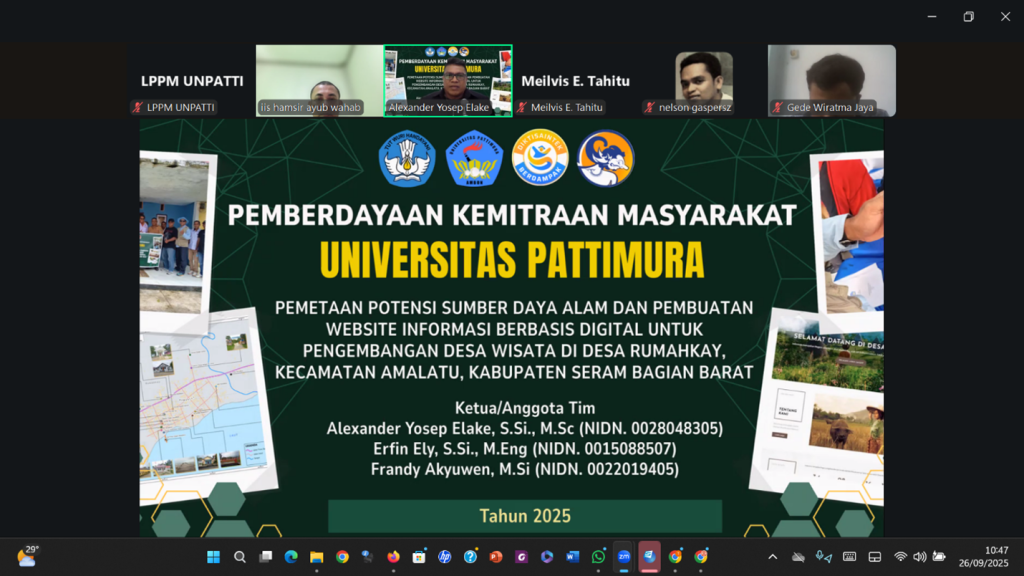Click the LPPM UNPATTI participant tile

(x=191, y=81)
